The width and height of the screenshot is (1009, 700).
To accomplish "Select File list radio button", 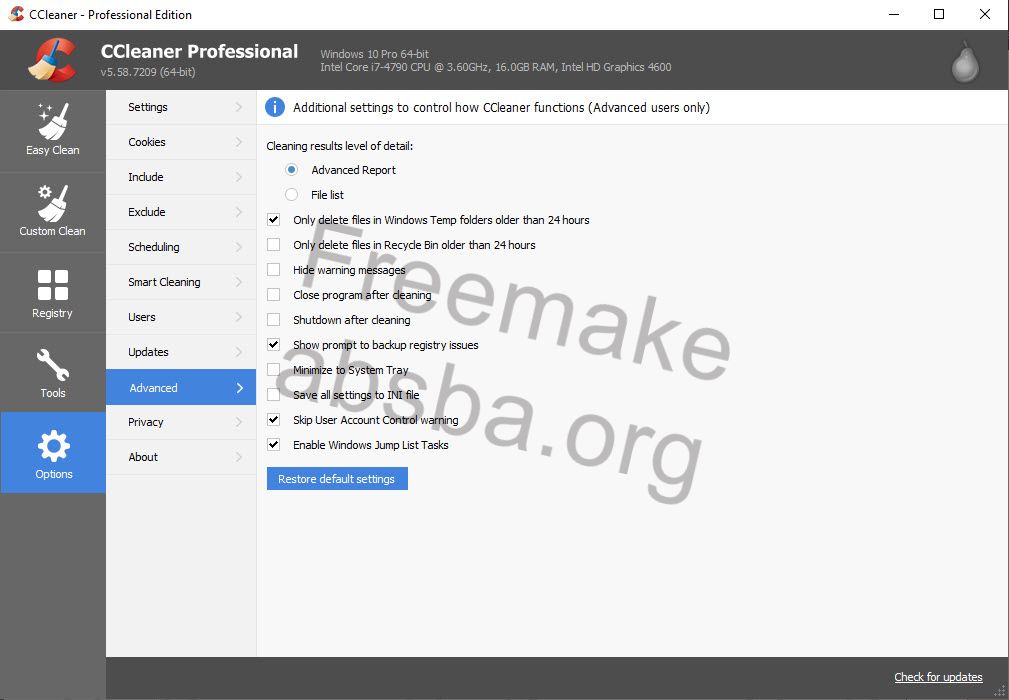I will pyautogui.click(x=292, y=194).
